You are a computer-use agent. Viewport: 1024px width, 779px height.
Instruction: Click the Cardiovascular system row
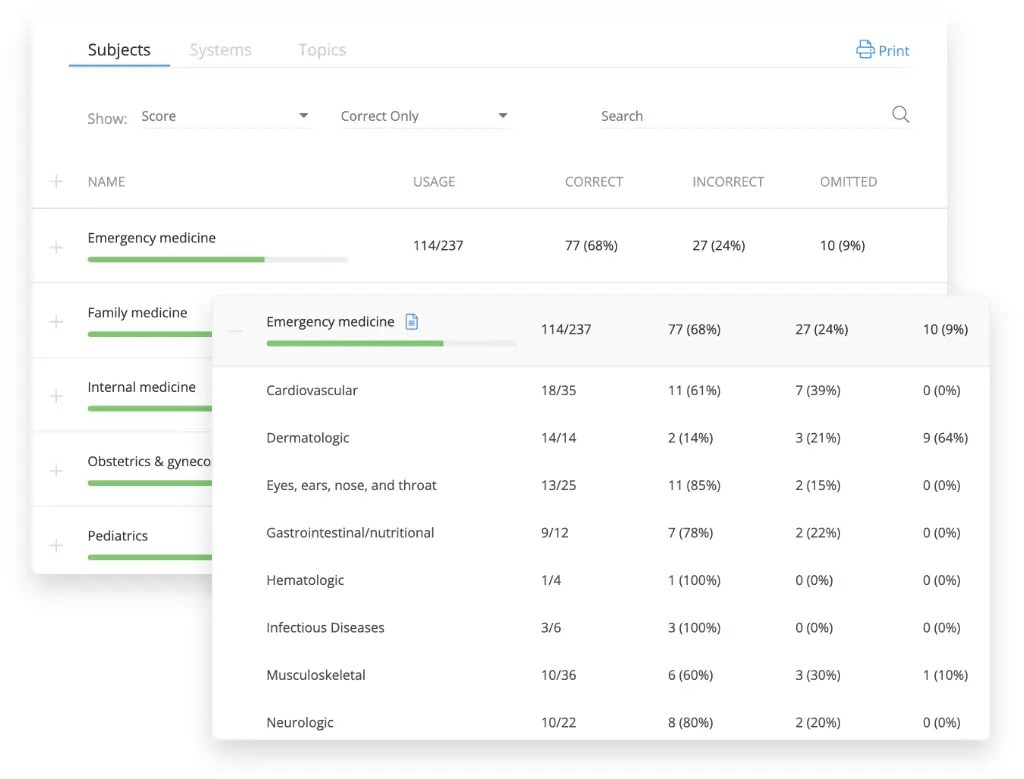[x=312, y=390]
